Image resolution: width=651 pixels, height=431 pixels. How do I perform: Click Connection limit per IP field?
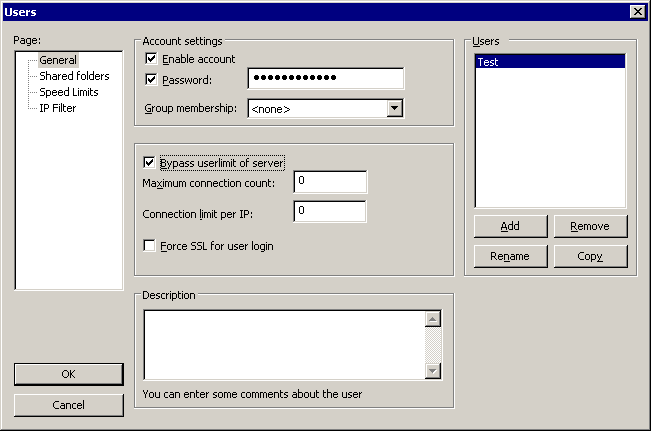tap(330, 212)
